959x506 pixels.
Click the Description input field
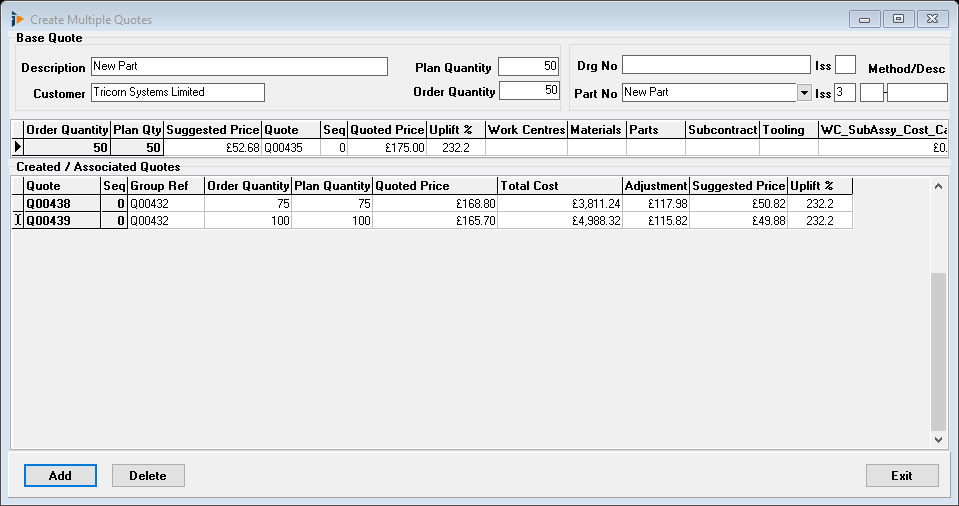click(238, 67)
